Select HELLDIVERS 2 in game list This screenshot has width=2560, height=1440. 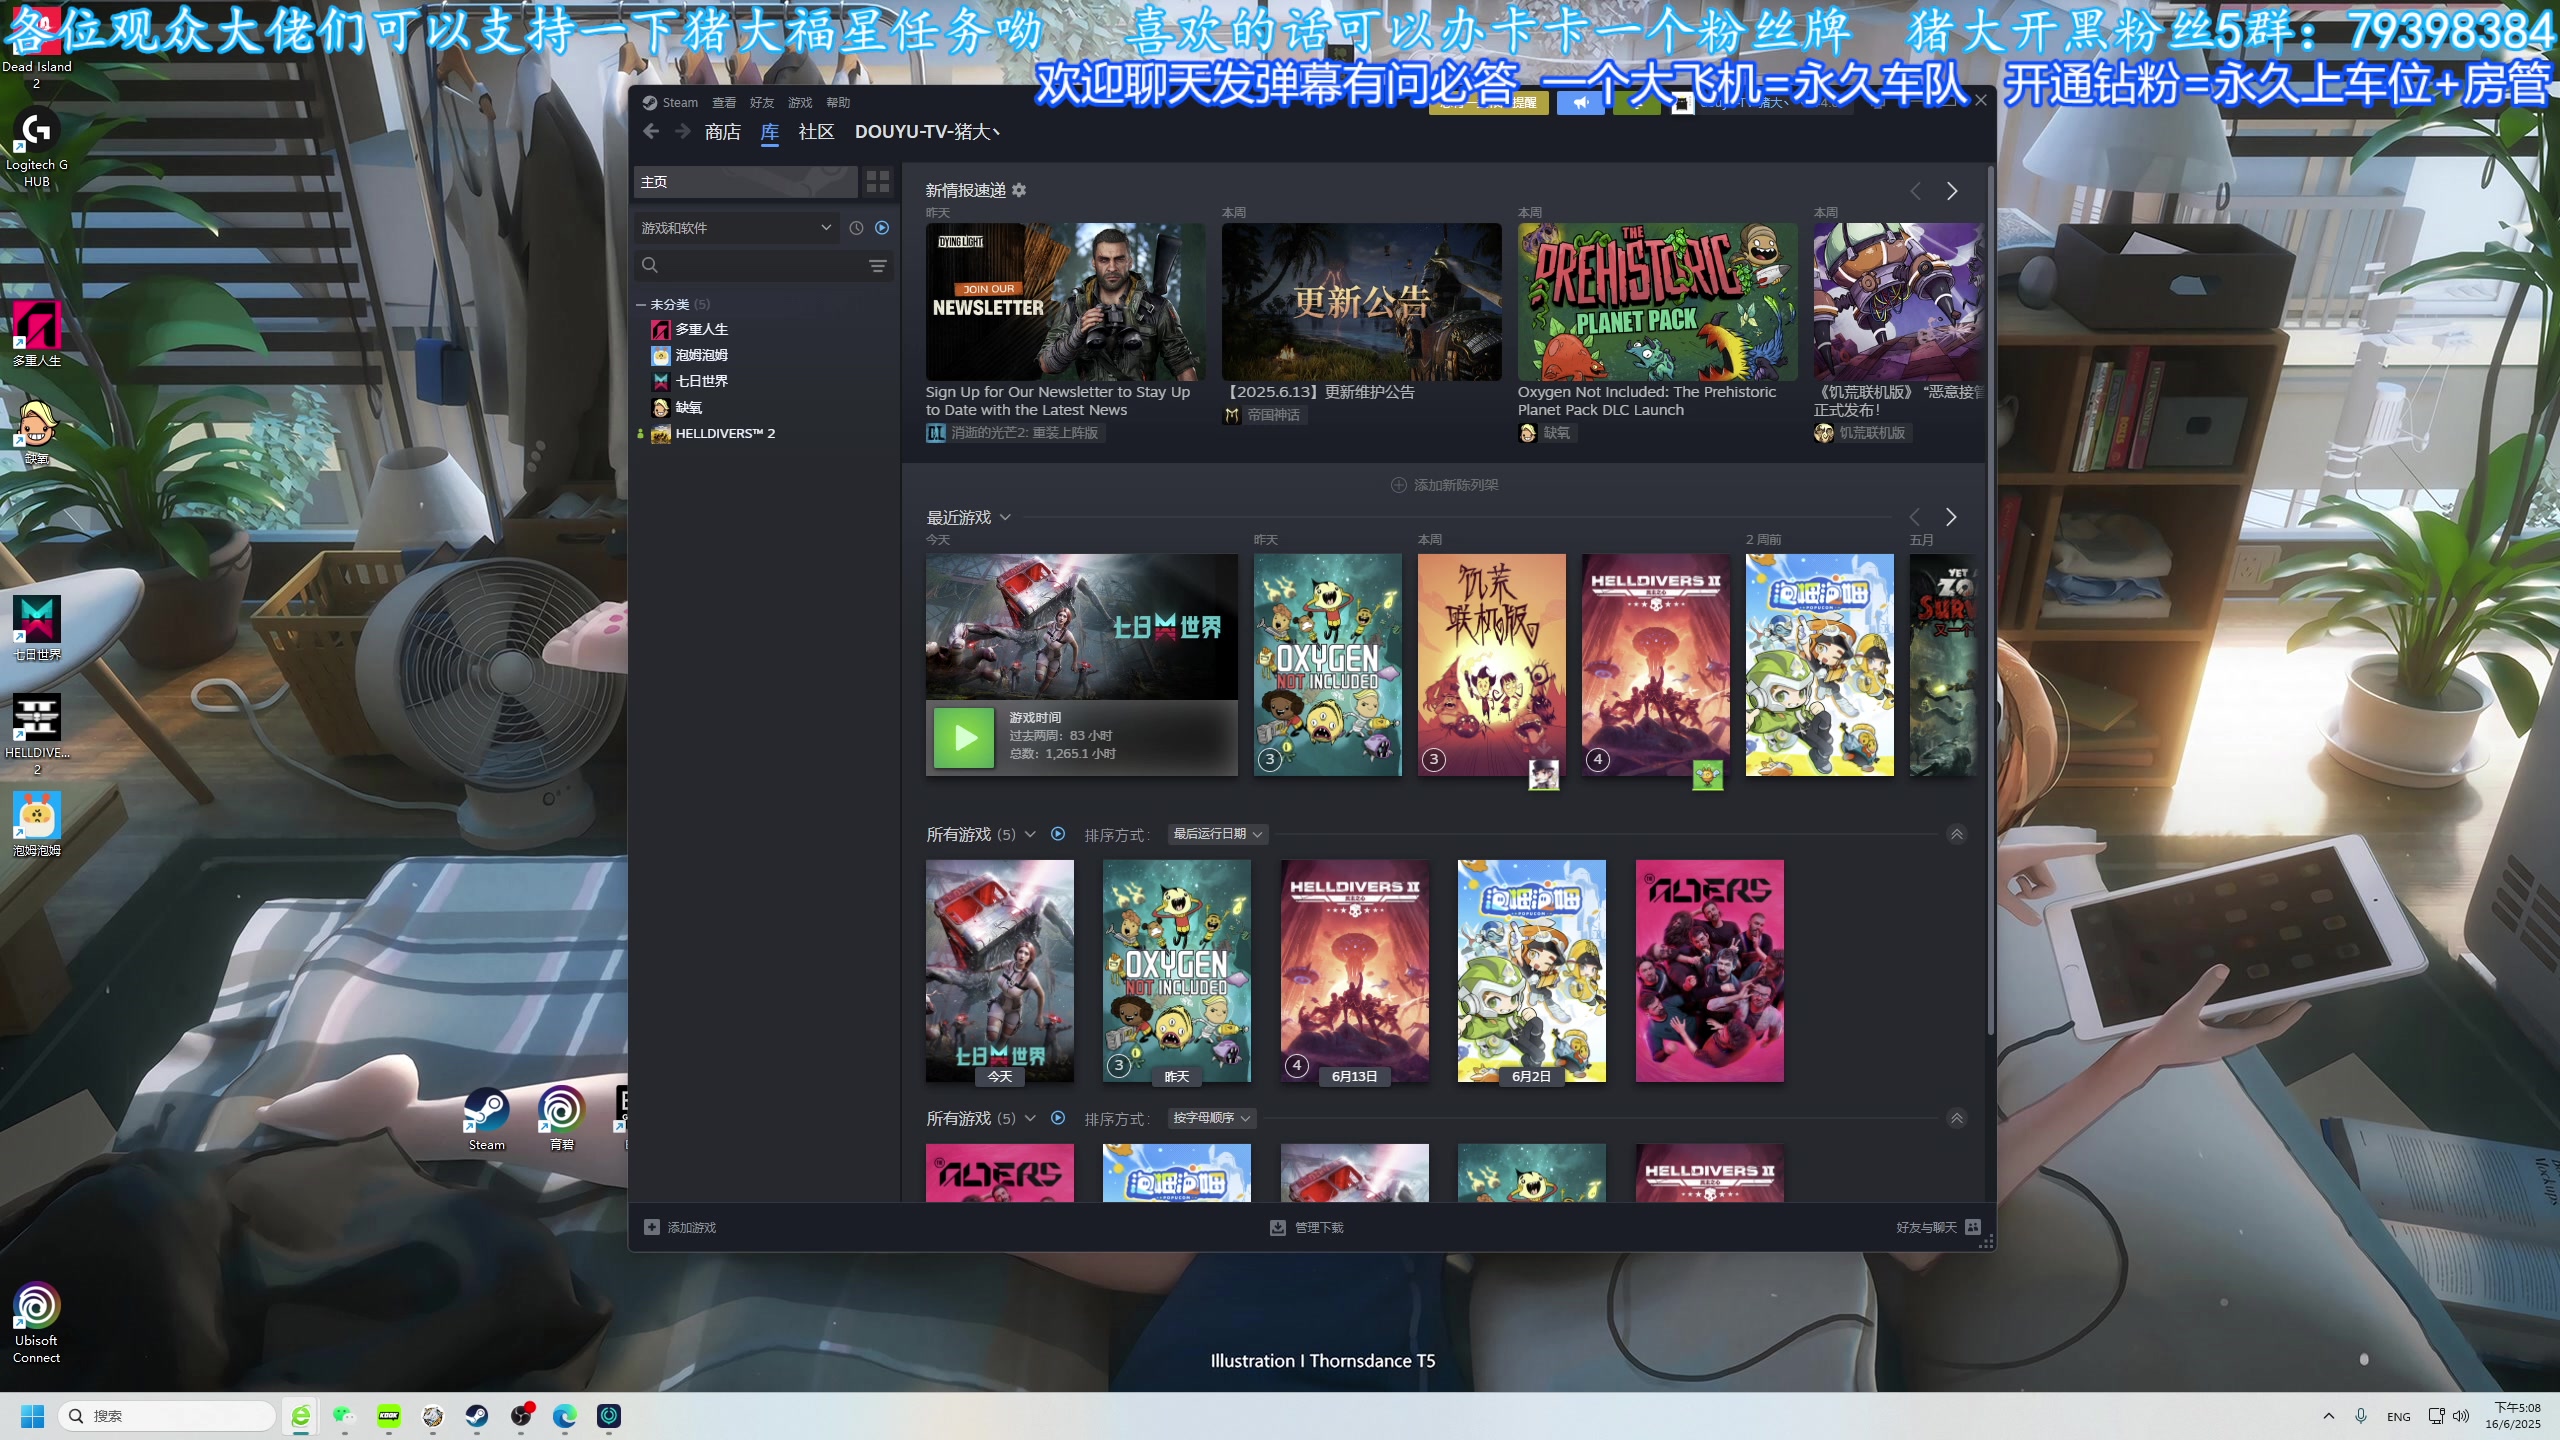tap(713, 433)
